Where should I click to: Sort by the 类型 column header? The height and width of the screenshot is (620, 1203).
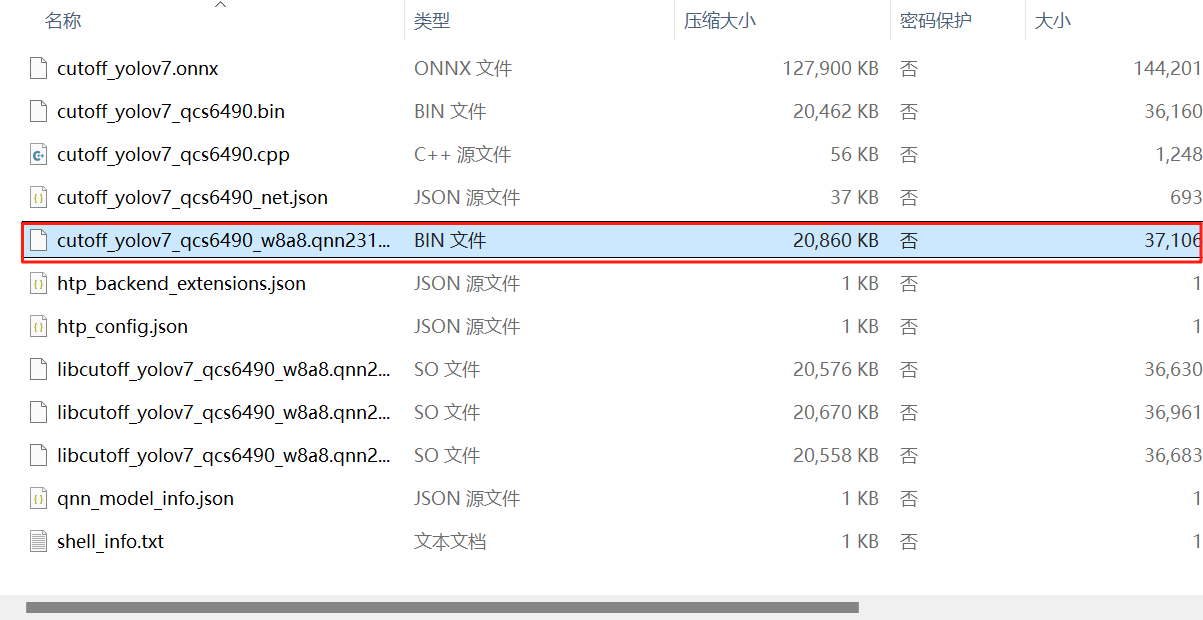[x=432, y=21]
